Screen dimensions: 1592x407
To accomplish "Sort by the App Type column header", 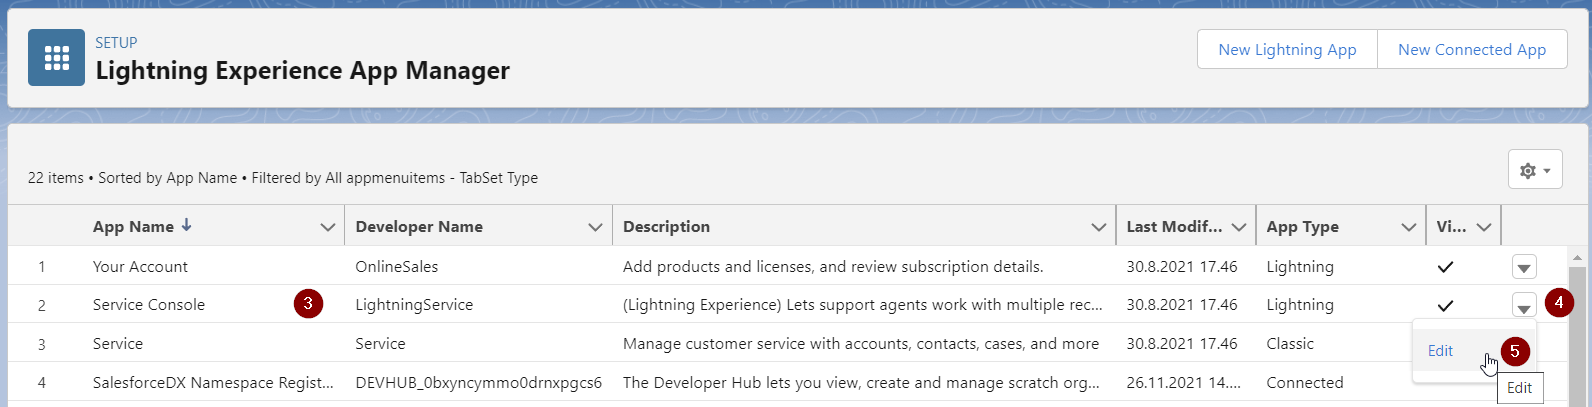I will 1302,226.
